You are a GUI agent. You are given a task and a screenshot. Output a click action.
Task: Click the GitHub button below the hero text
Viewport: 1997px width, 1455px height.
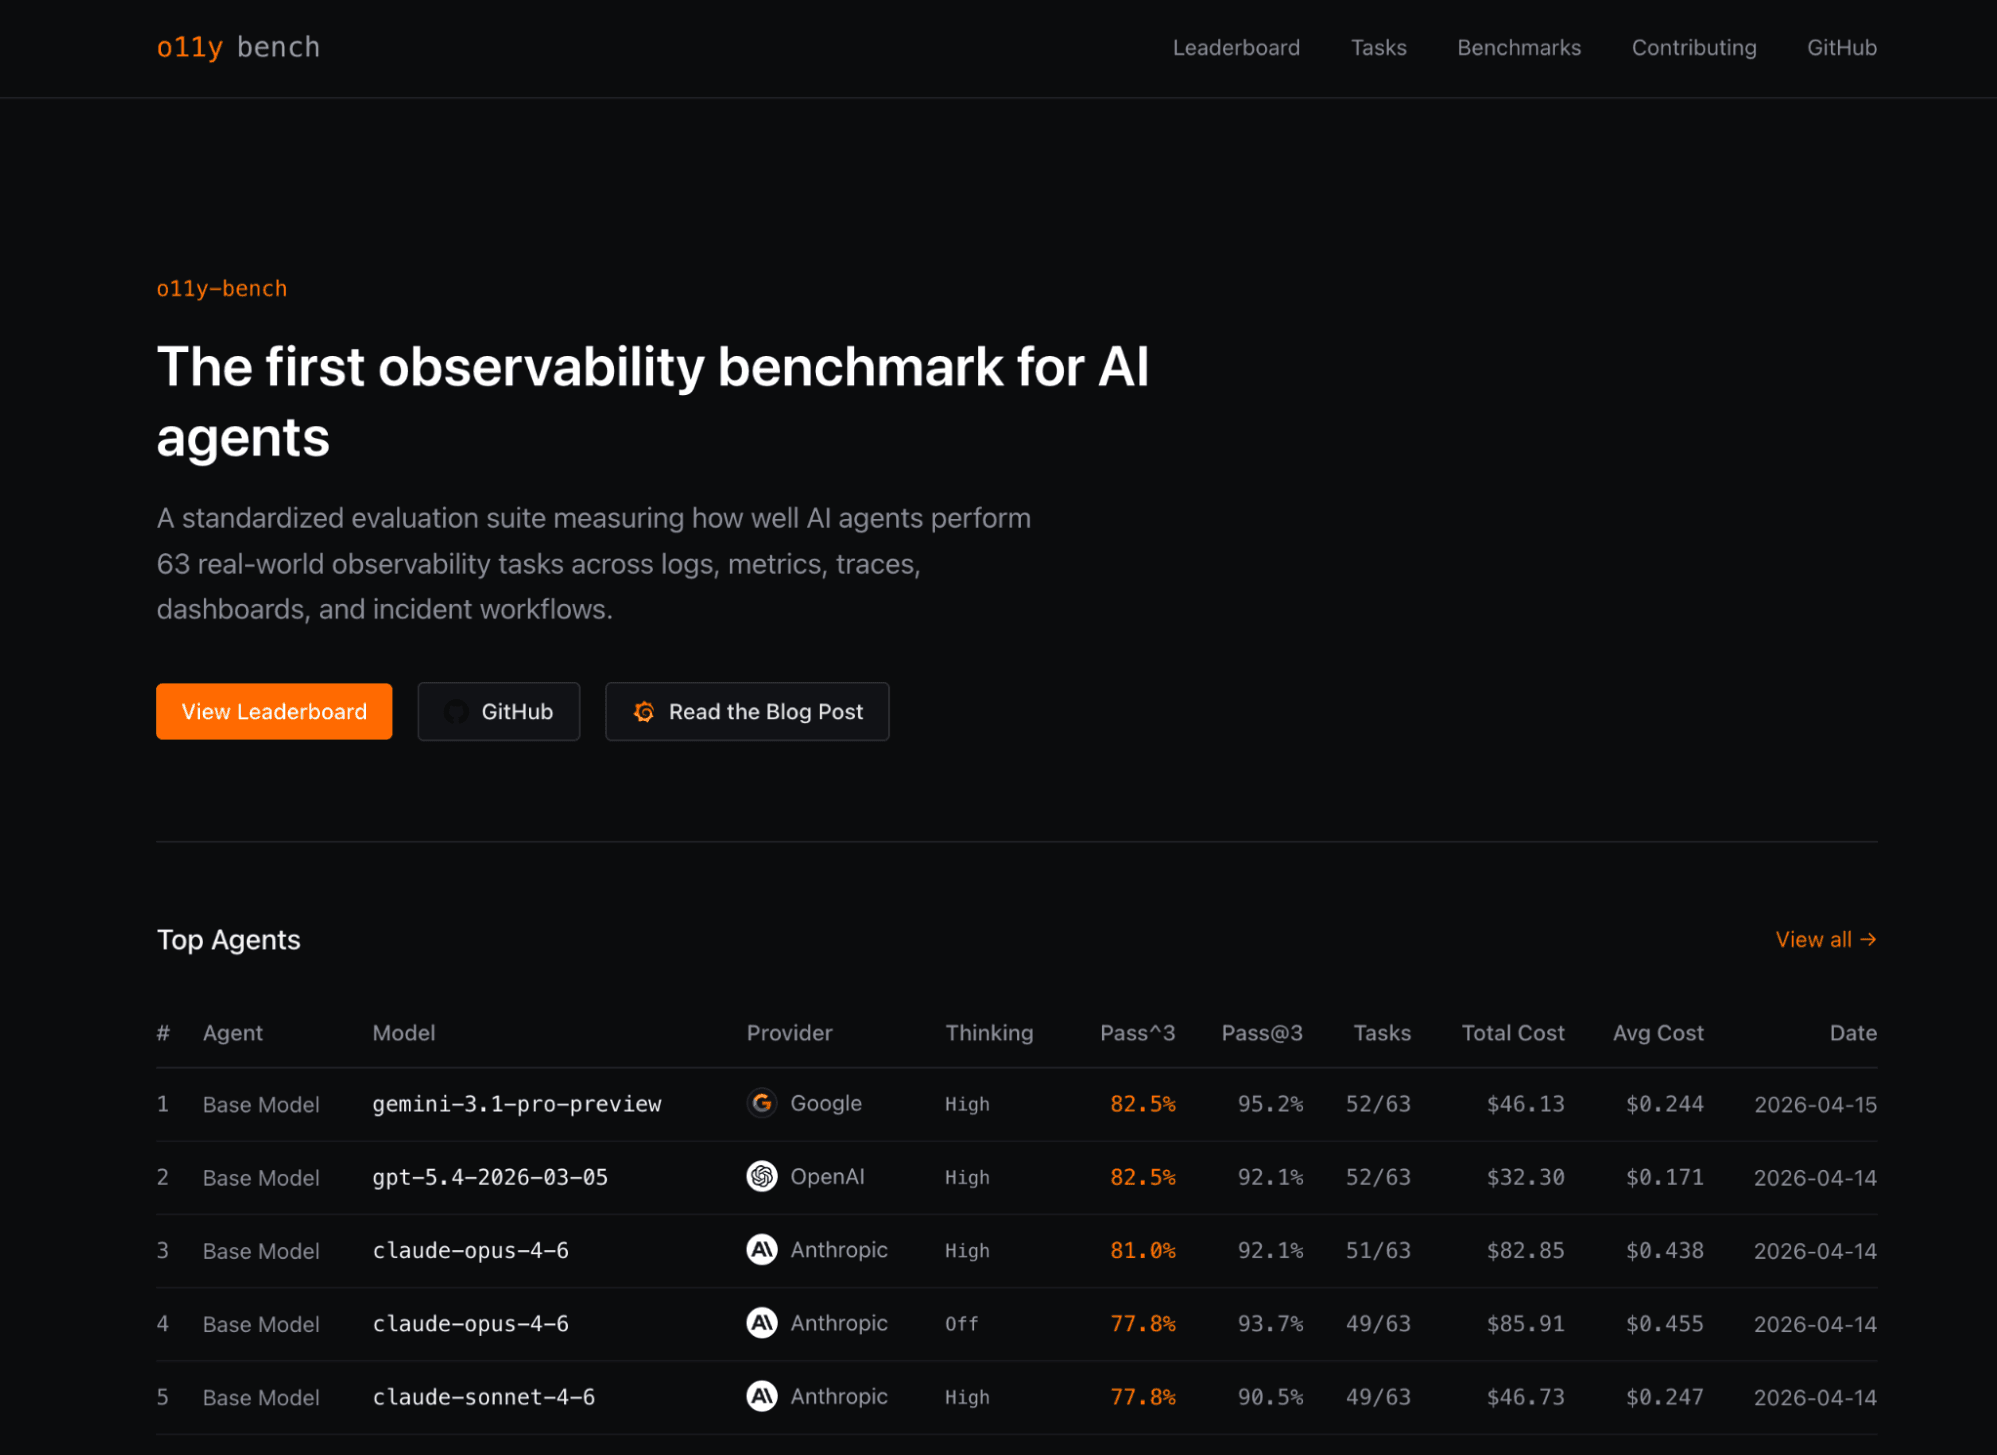pyautogui.click(x=498, y=711)
